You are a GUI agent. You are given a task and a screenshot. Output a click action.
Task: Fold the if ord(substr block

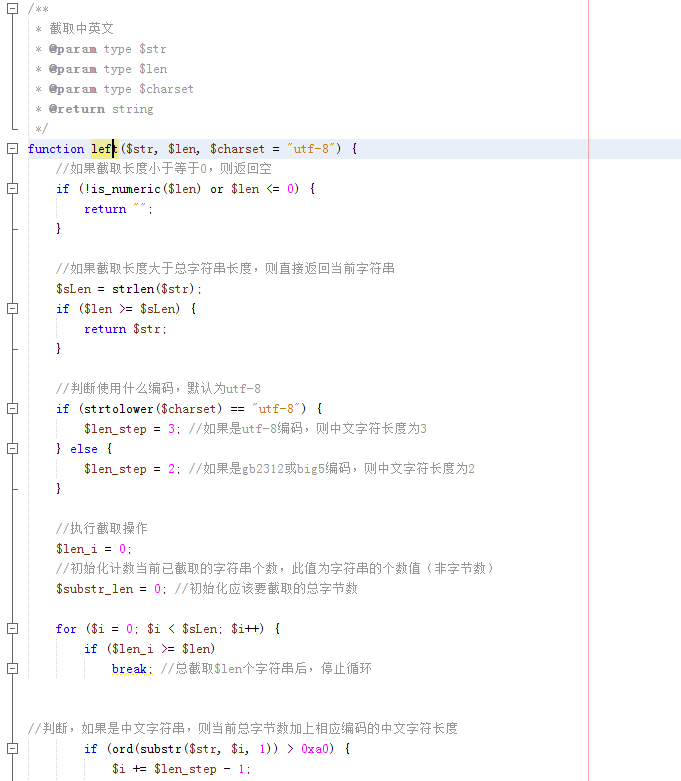tap(12, 749)
